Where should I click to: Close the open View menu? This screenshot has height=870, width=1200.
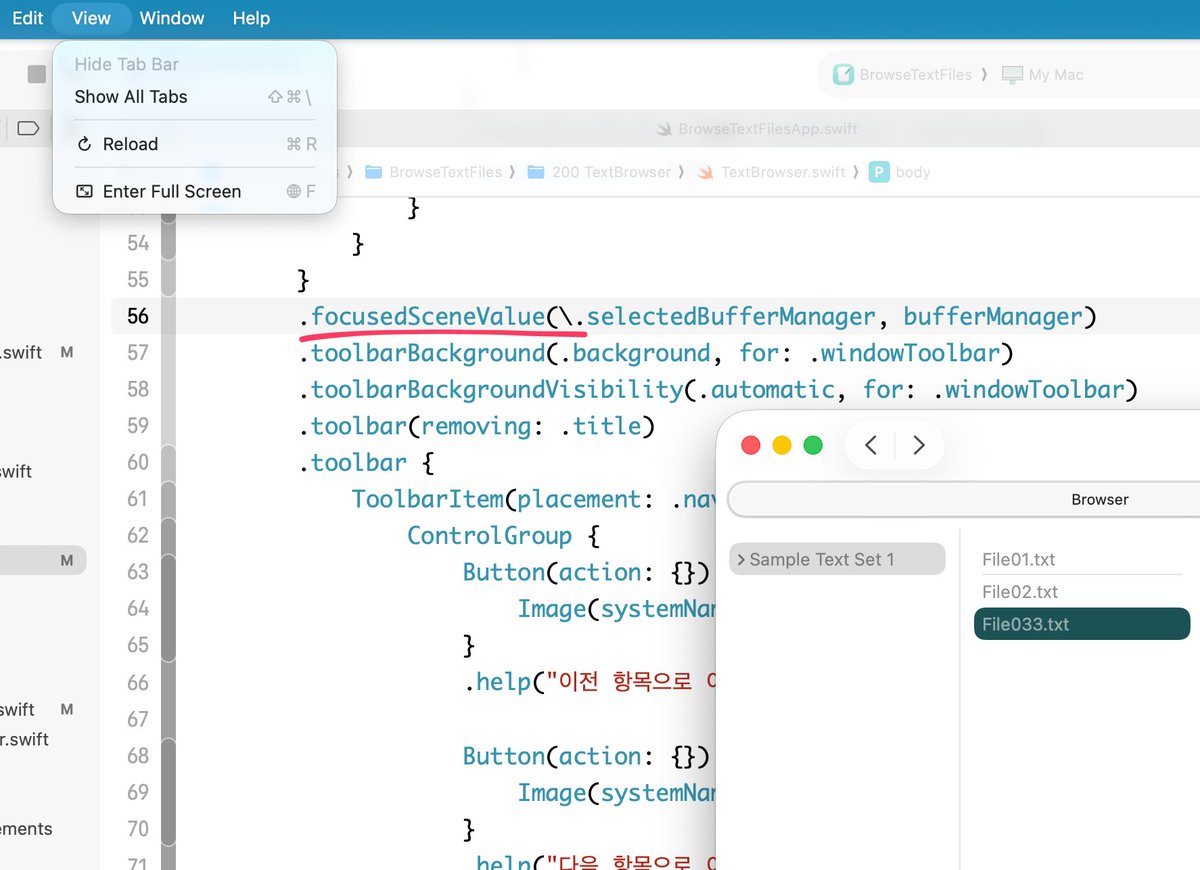[x=91, y=18]
